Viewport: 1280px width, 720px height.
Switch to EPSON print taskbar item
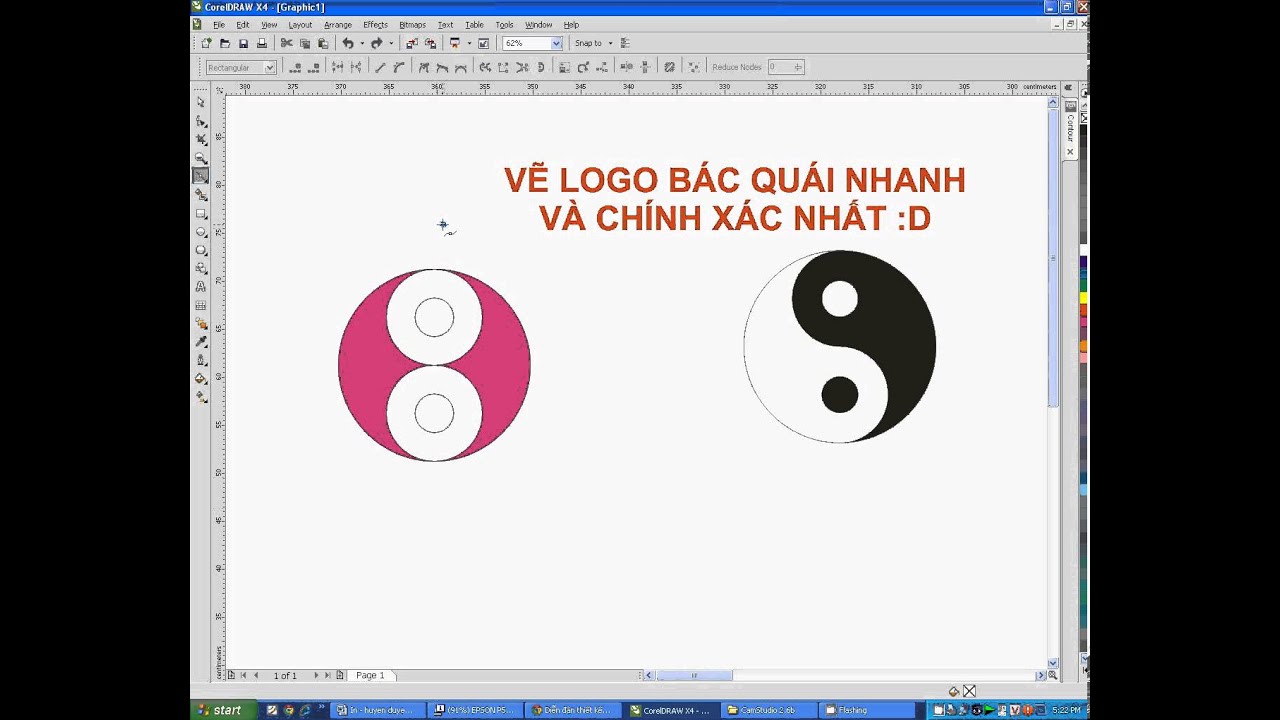[x=475, y=710]
